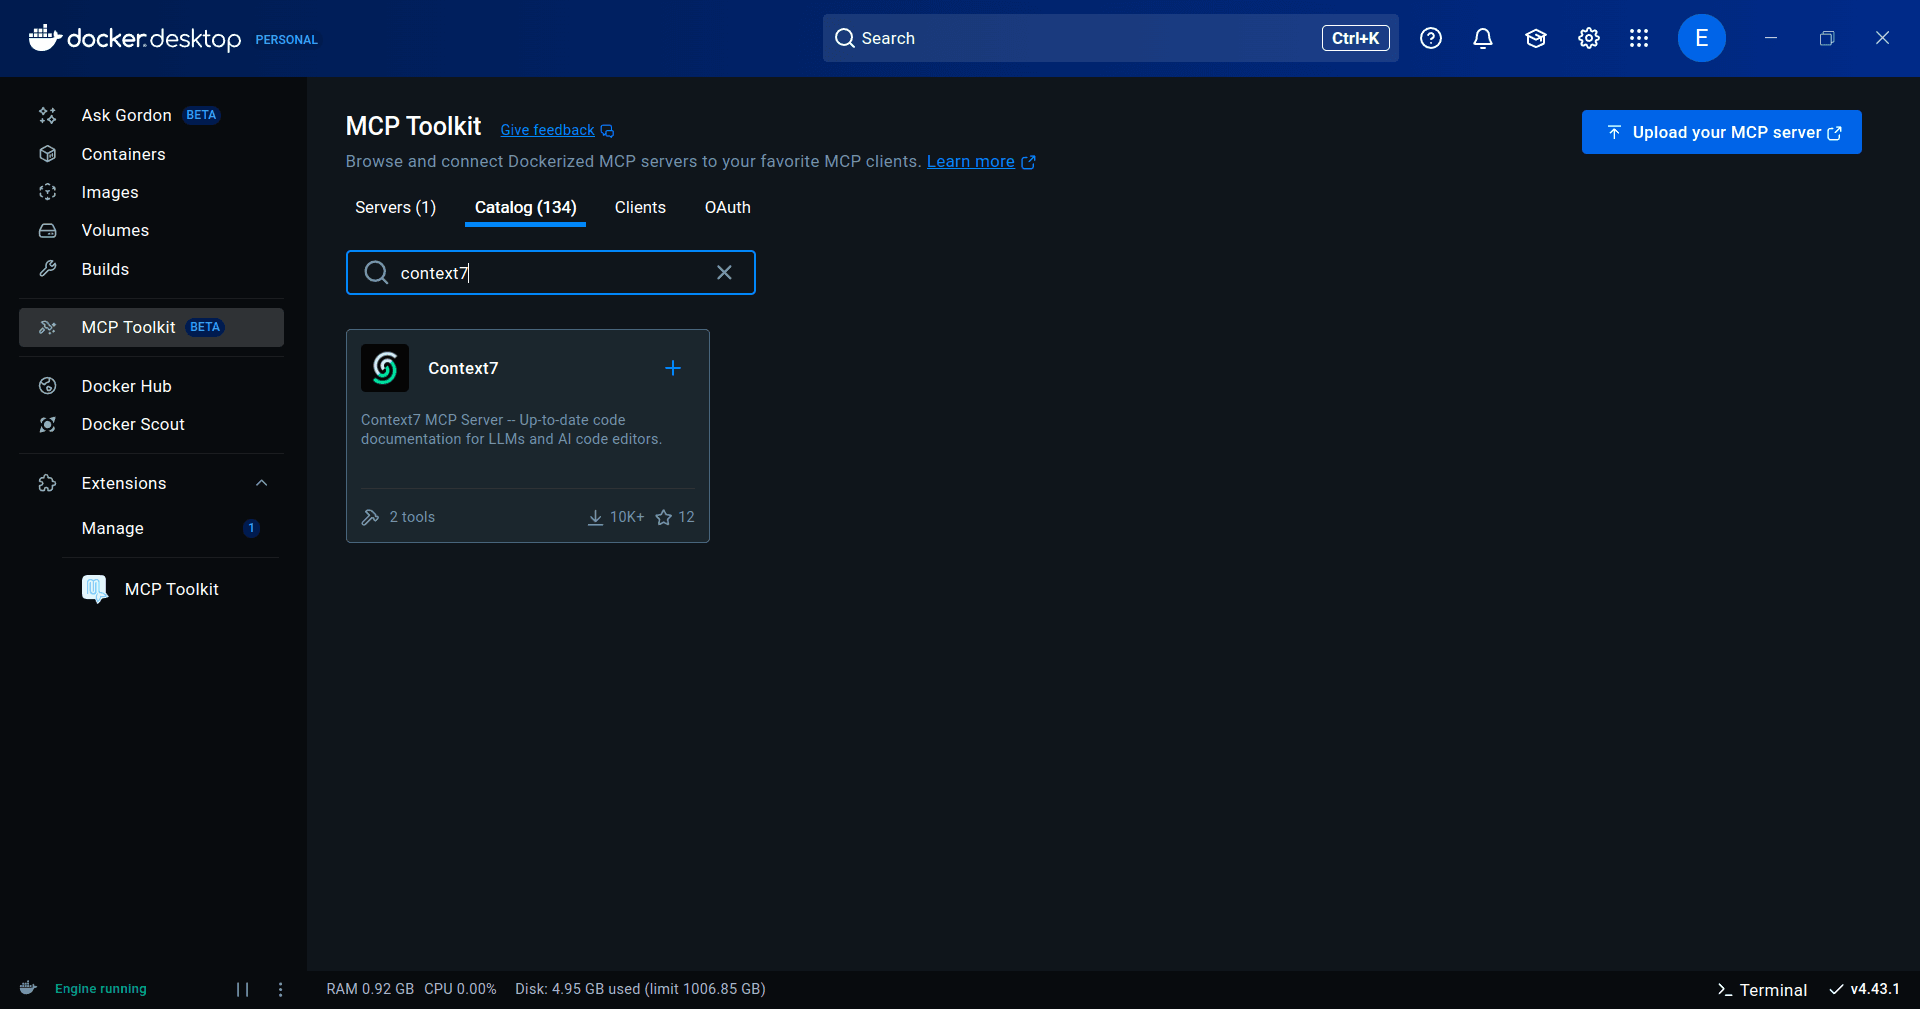Screen dimensions: 1920x1009
Task: Click the Learn more link
Action: pos(971,161)
